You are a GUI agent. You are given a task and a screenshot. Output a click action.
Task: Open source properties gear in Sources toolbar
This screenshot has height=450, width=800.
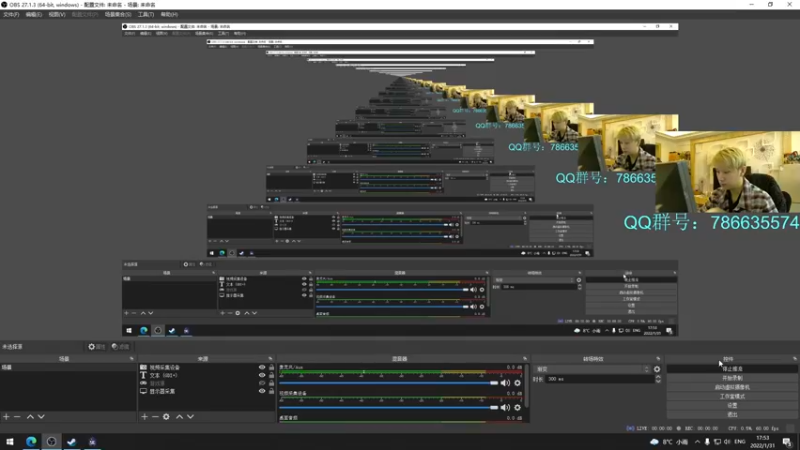pyautogui.click(x=166, y=417)
